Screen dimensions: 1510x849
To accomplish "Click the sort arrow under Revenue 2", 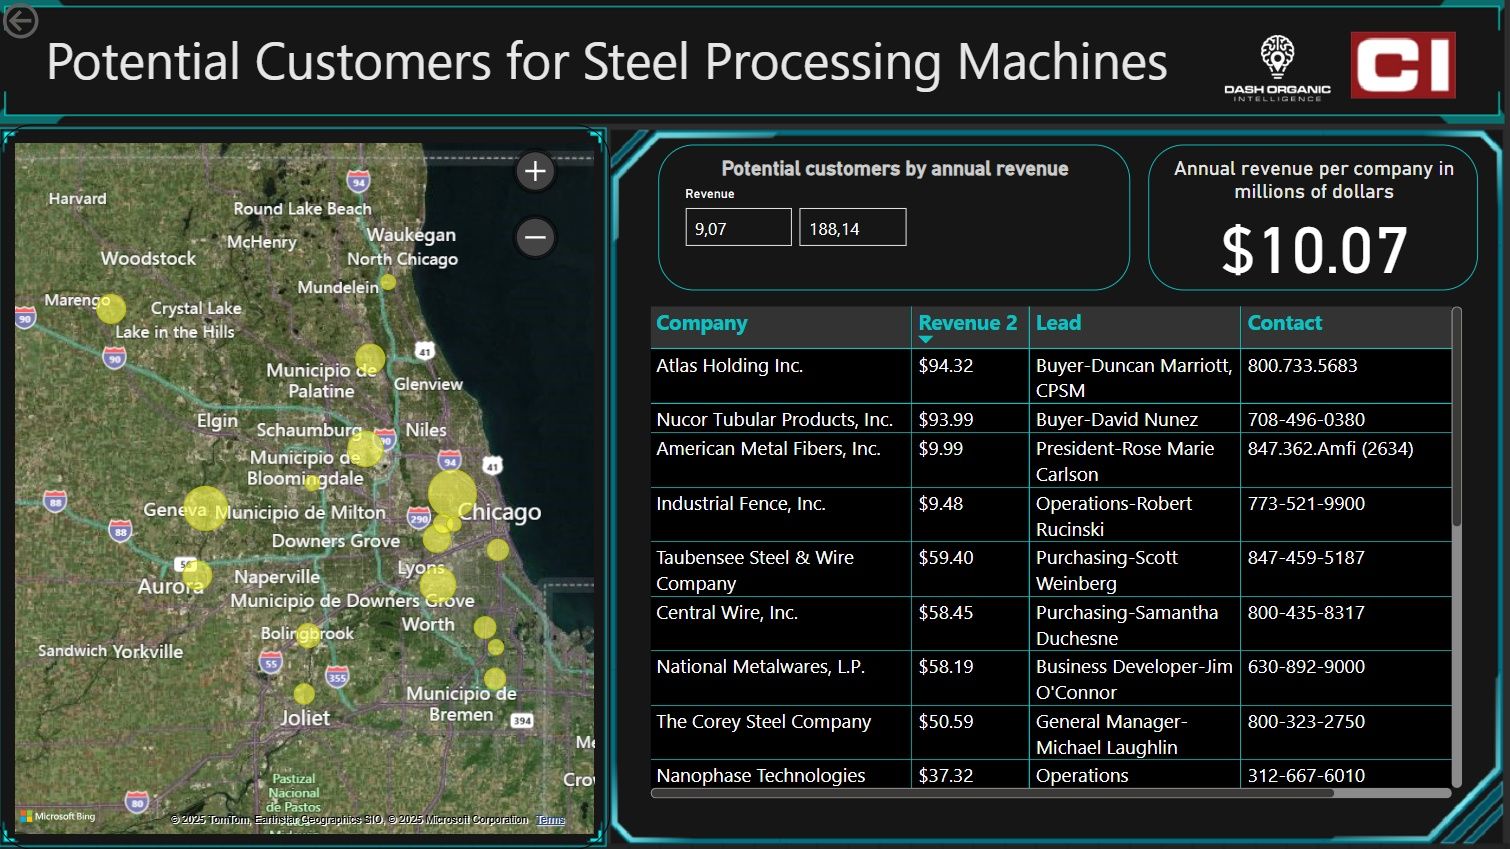I will click(925, 340).
